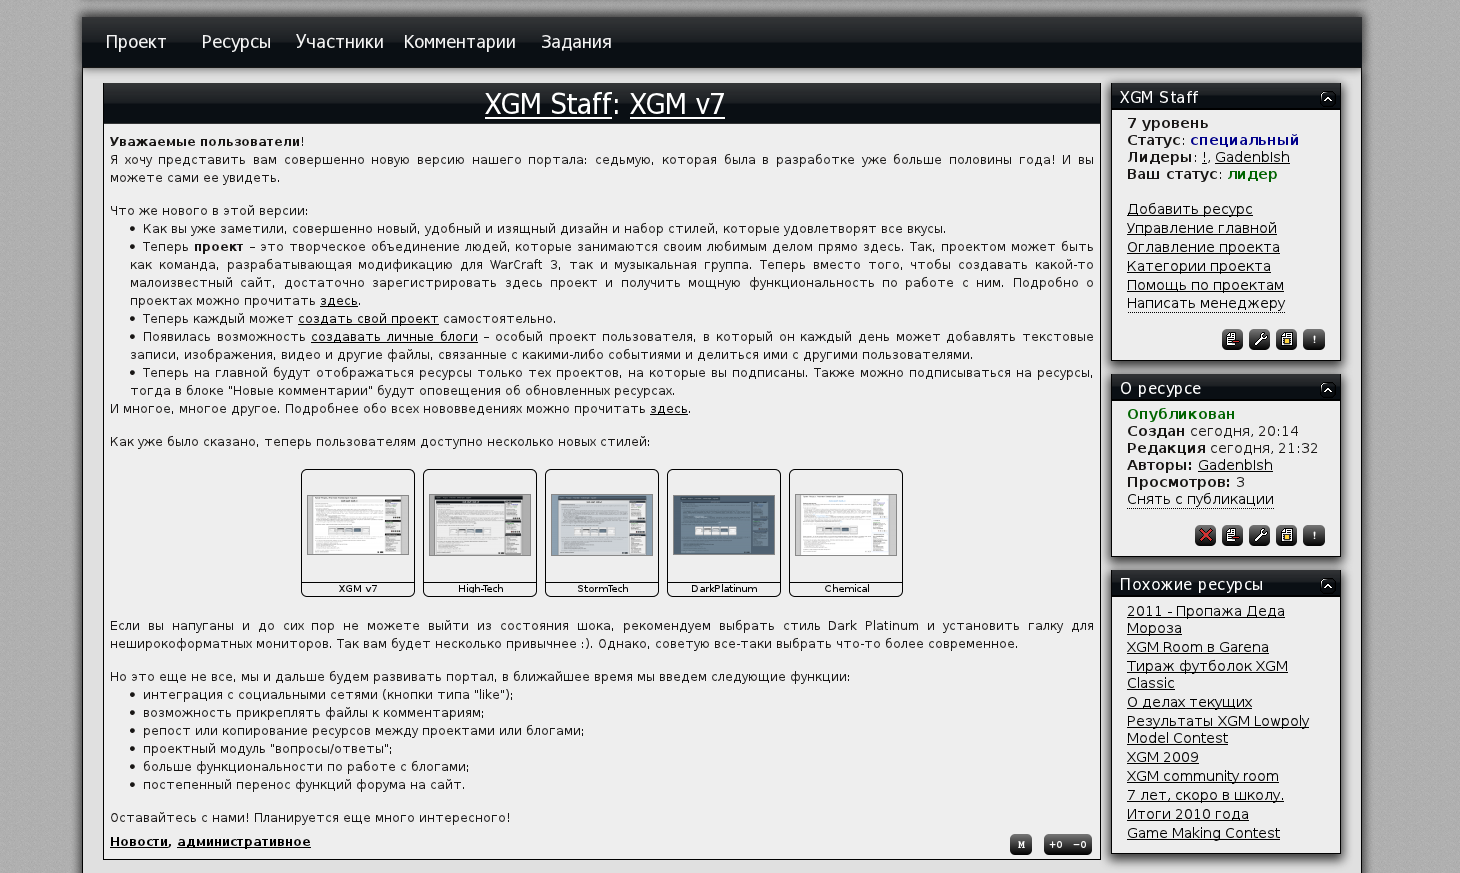
Task: Open the Комментарии menu
Action: click(x=460, y=42)
